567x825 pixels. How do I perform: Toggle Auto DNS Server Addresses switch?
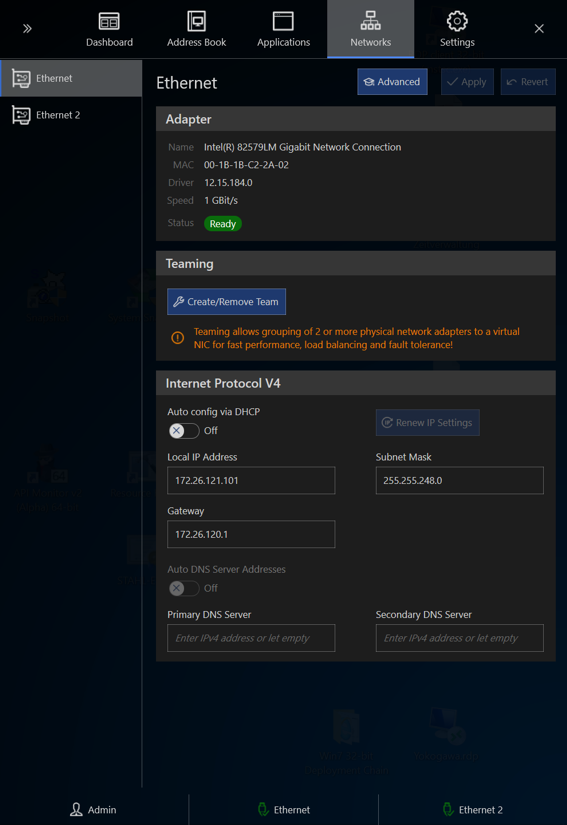(x=184, y=588)
